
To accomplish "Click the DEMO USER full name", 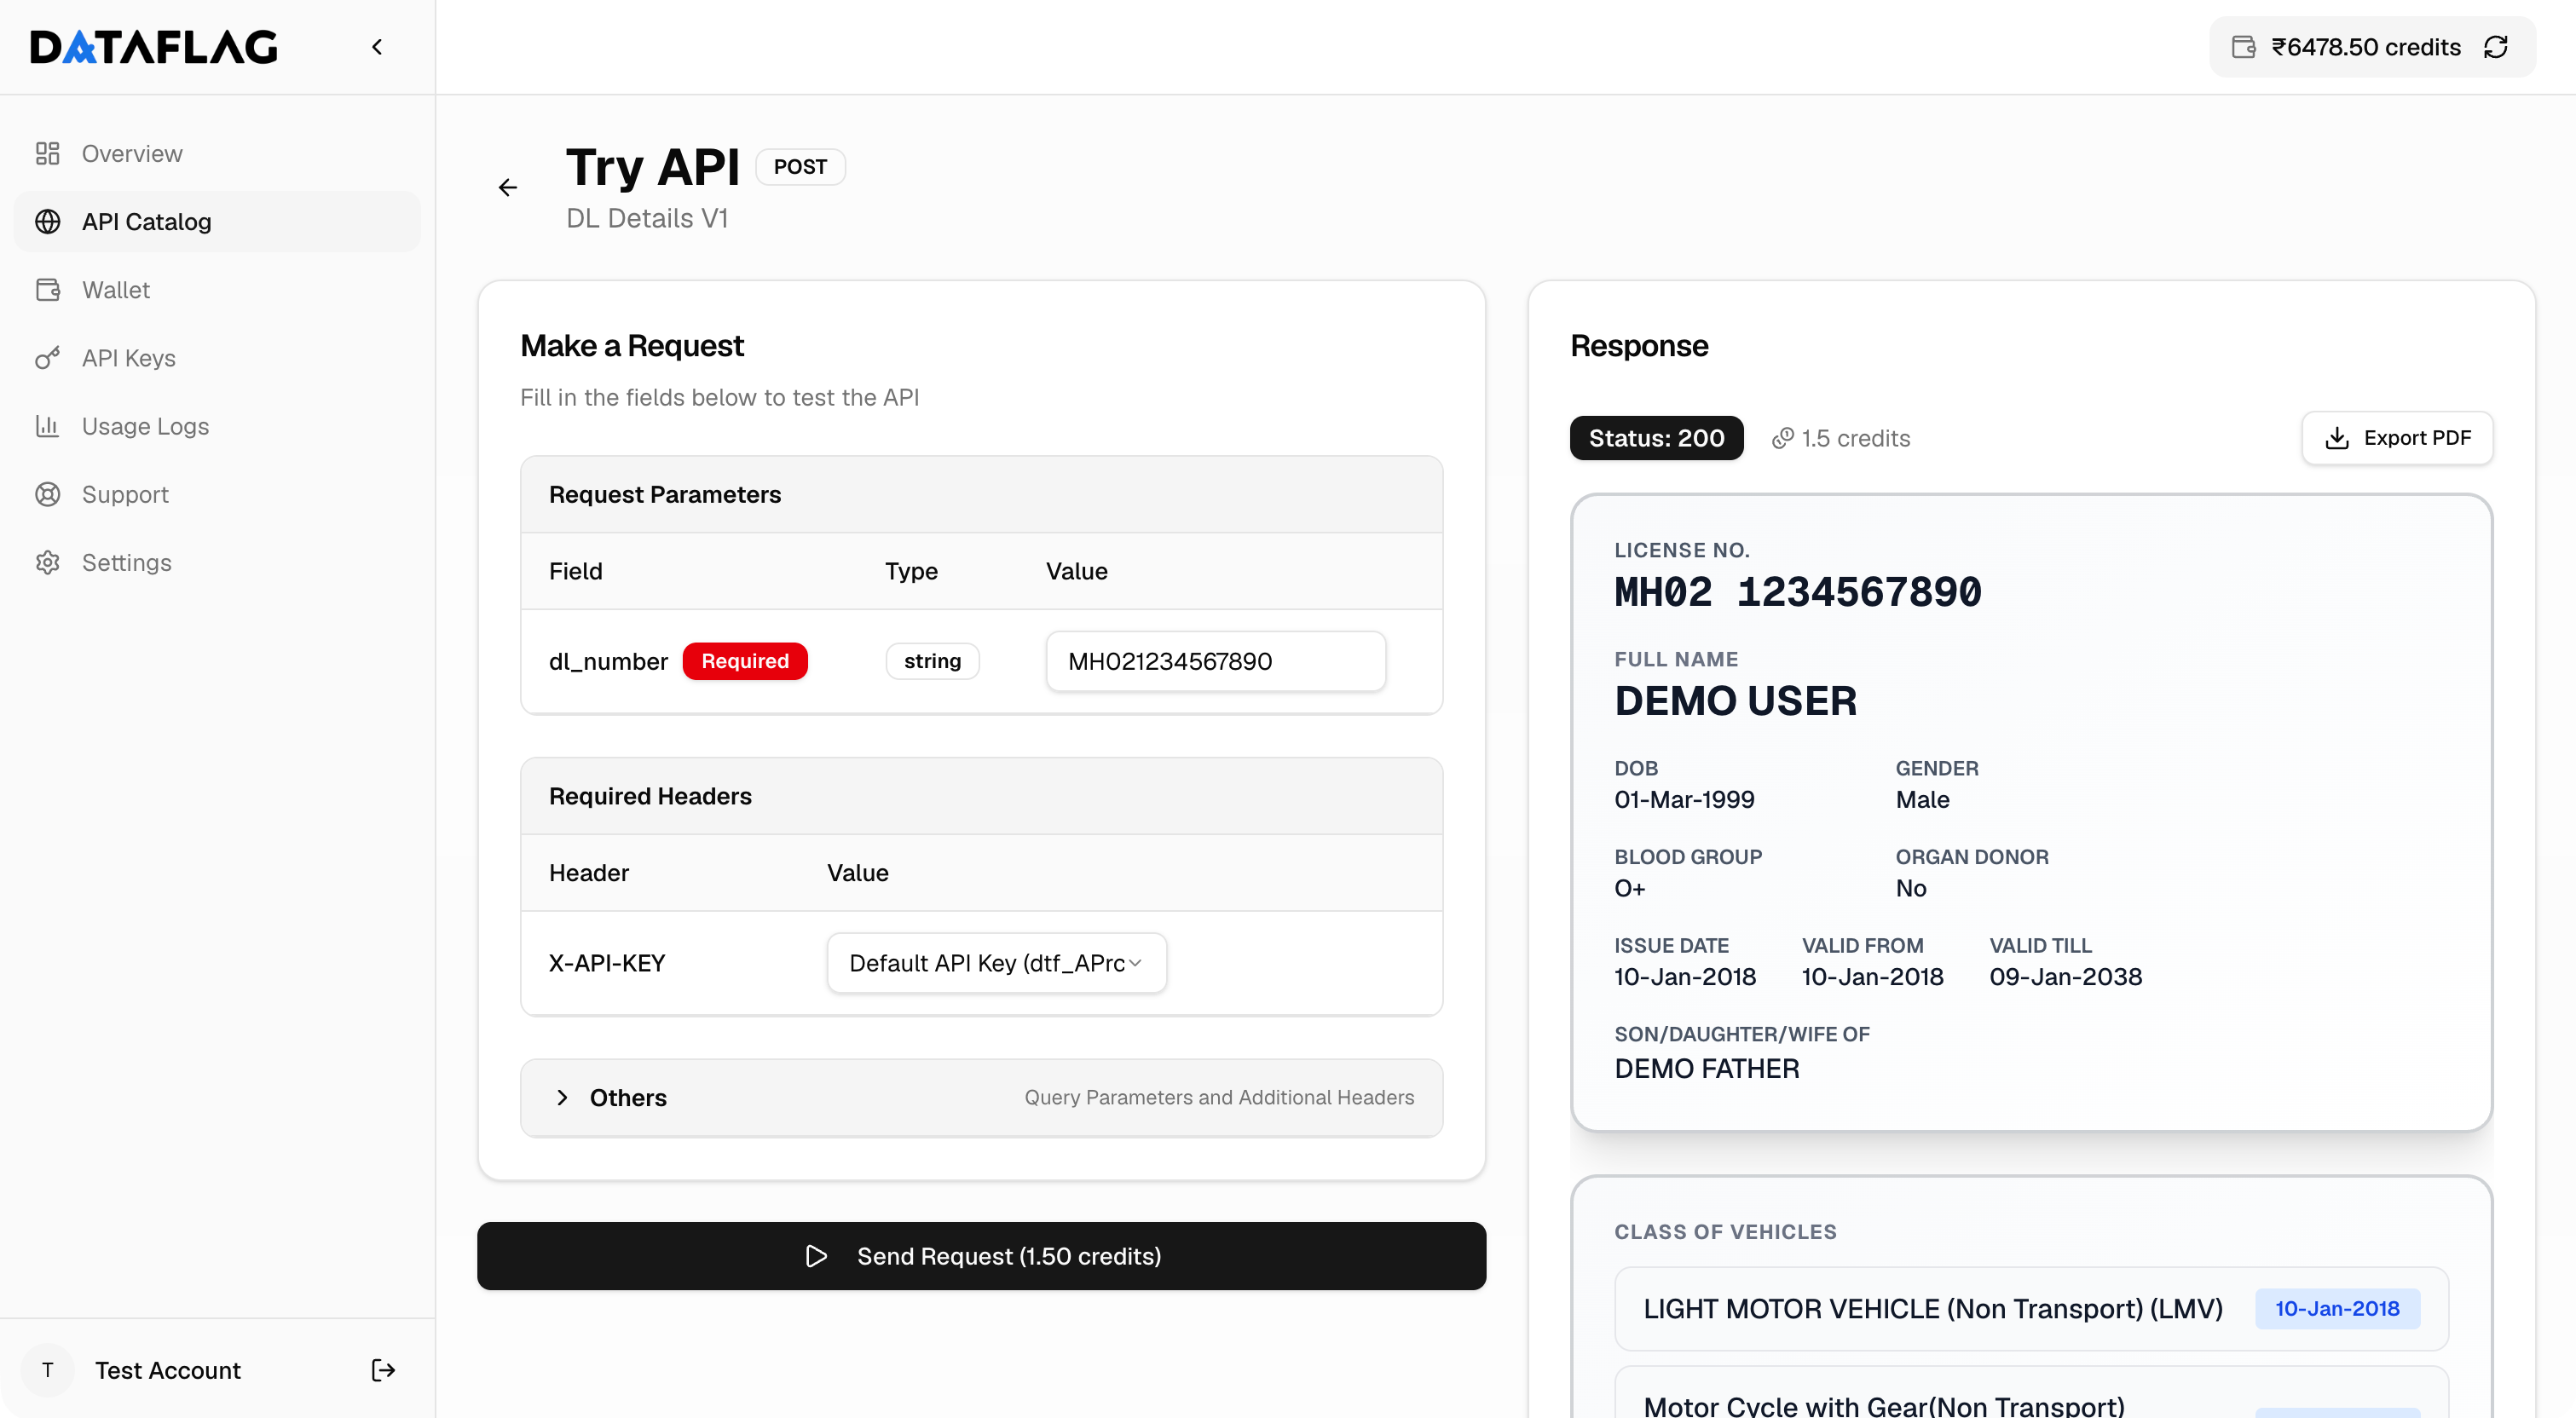I will point(1735,701).
